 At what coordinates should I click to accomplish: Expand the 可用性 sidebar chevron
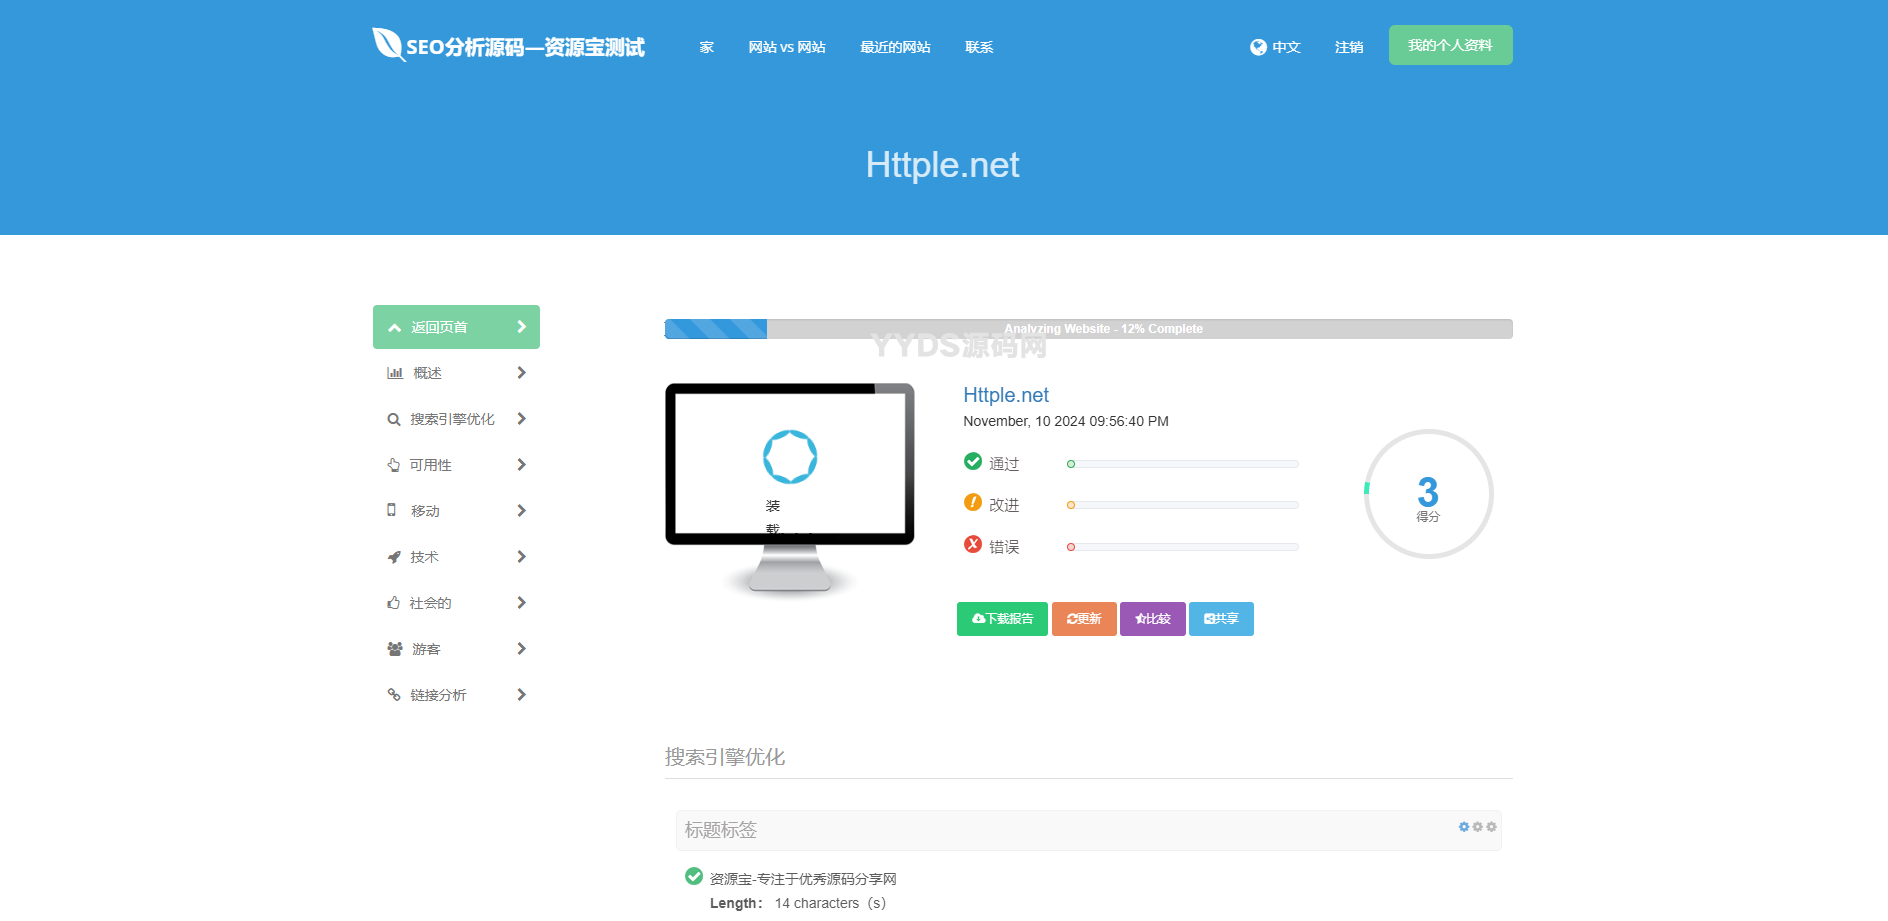(521, 465)
